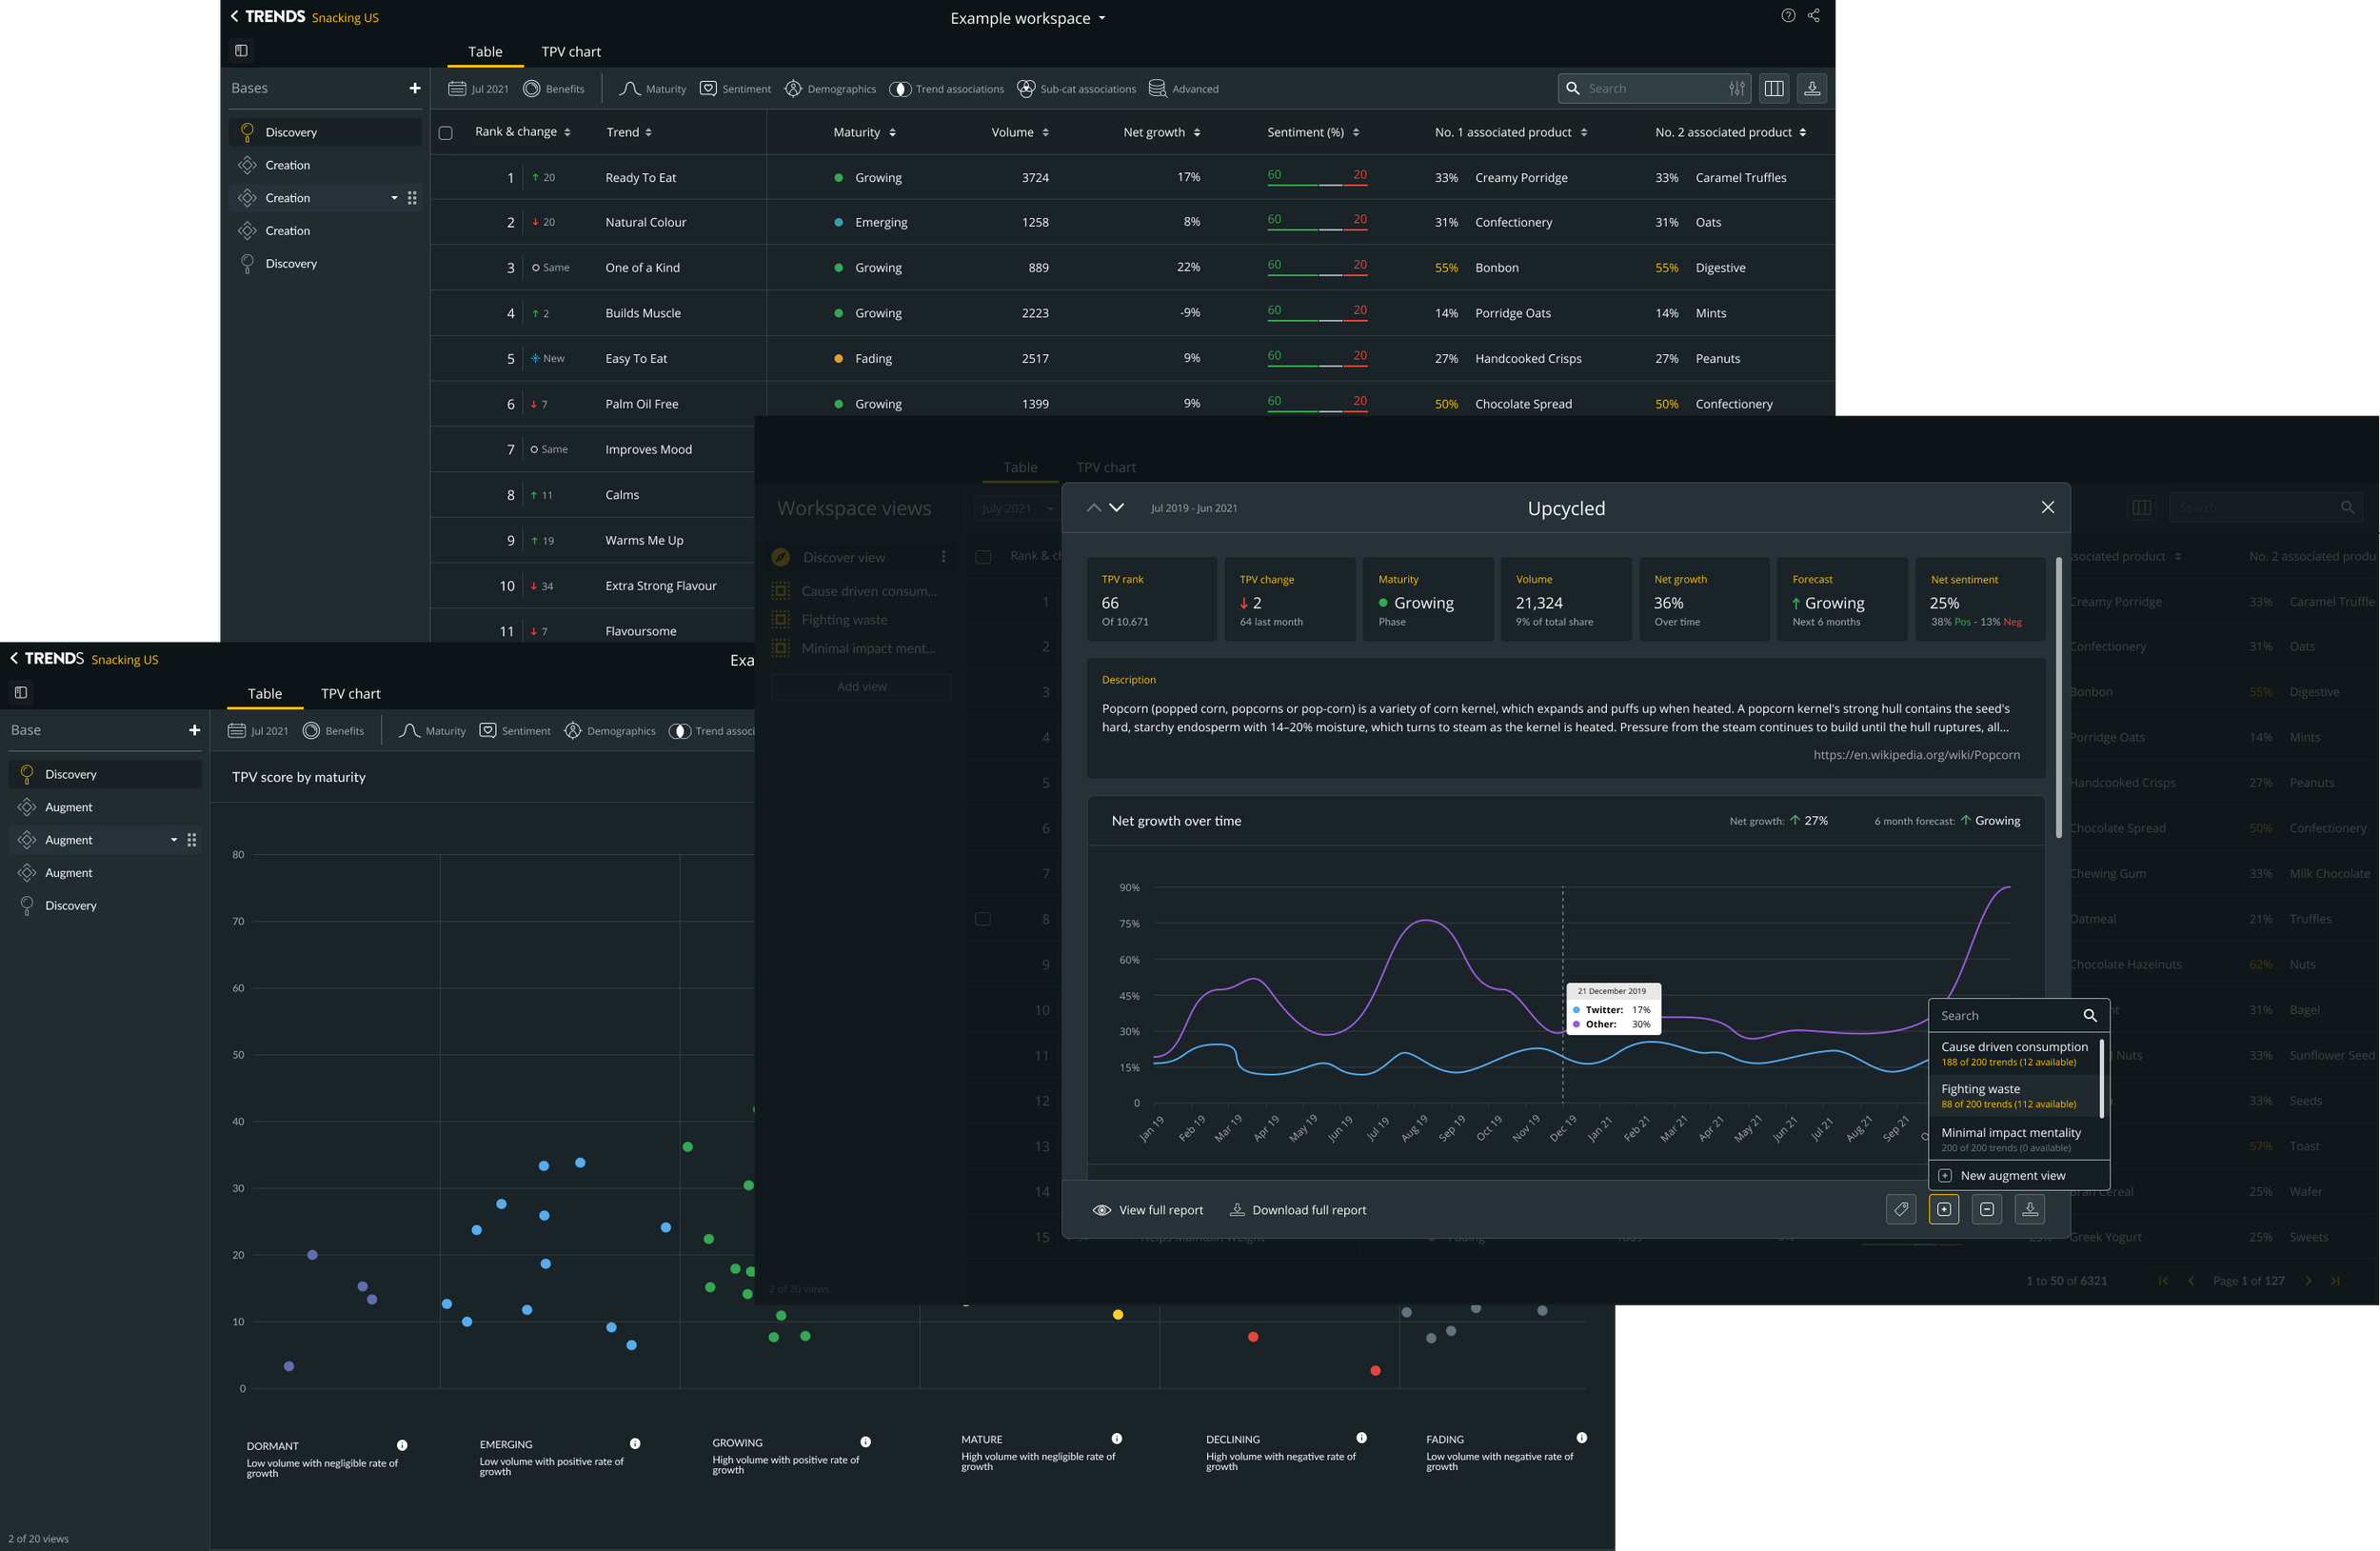The height and width of the screenshot is (1551, 2380).
Task: Click the download icon in Upcycled dialog footer
Action: [x=2030, y=1209]
